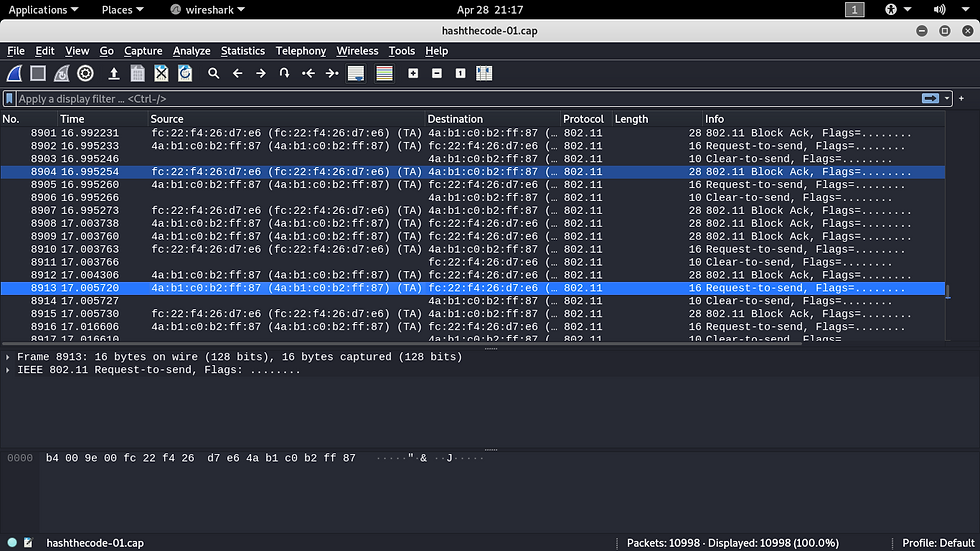This screenshot has width=980, height=551.
Task: Zoom in main window text
Action: 413,74
